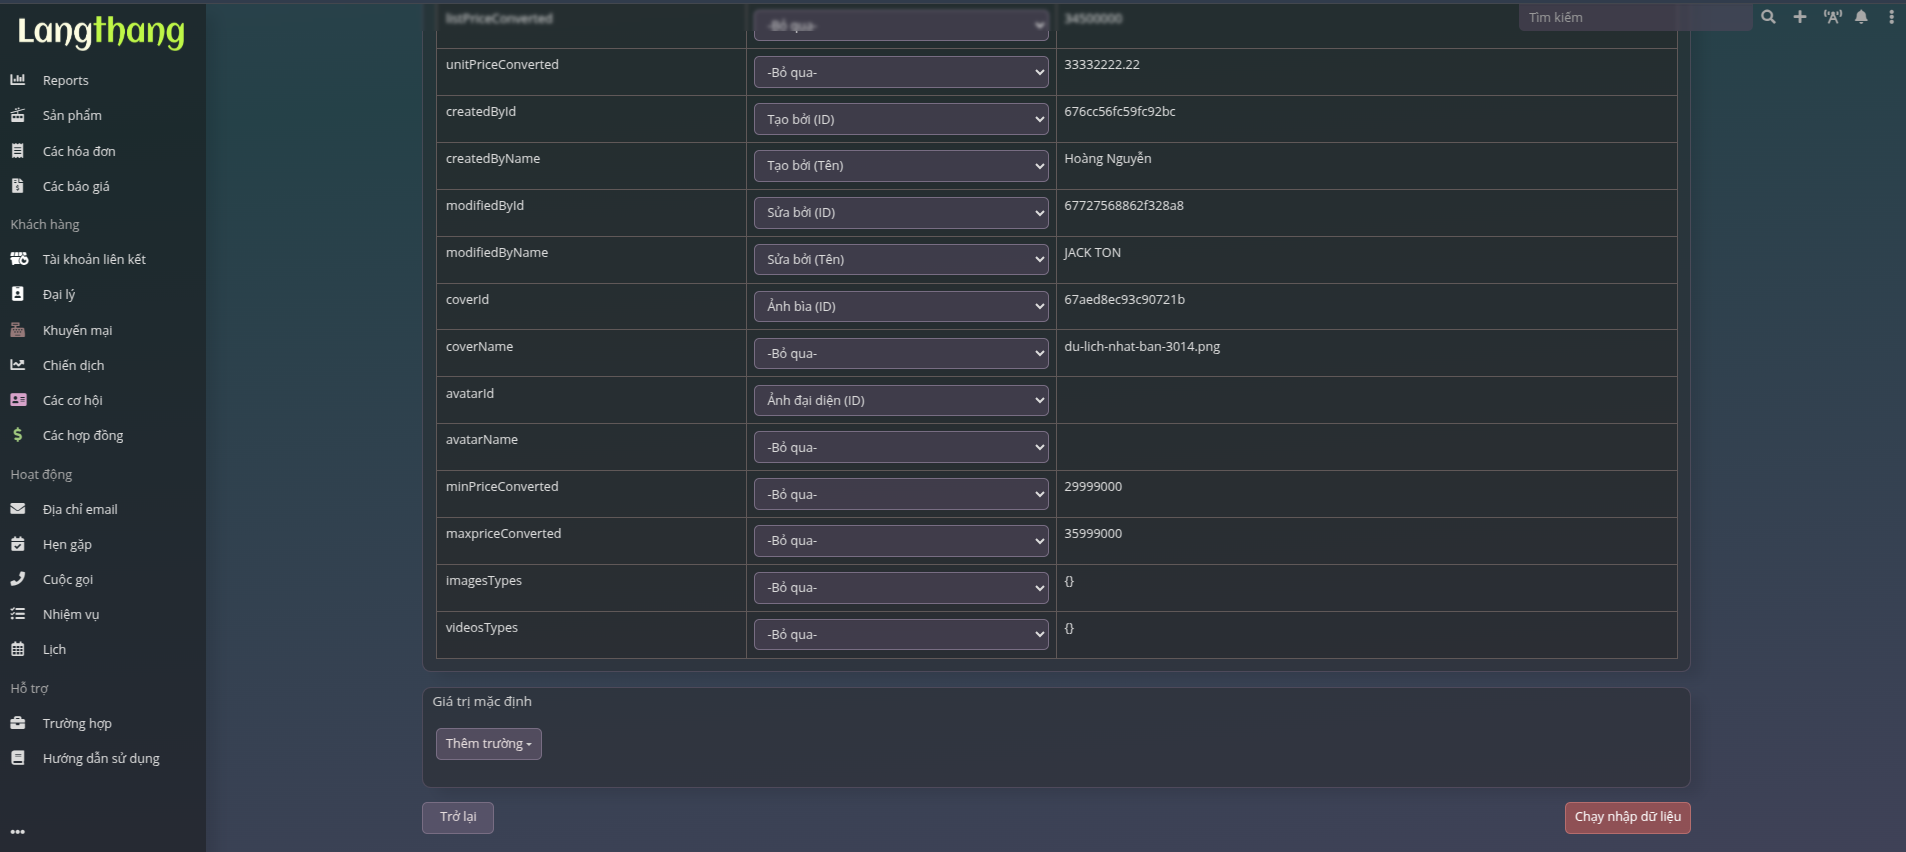Click the Địa chỉ email envelope icon
This screenshot has height=852, width=1906.
[18, 509]
